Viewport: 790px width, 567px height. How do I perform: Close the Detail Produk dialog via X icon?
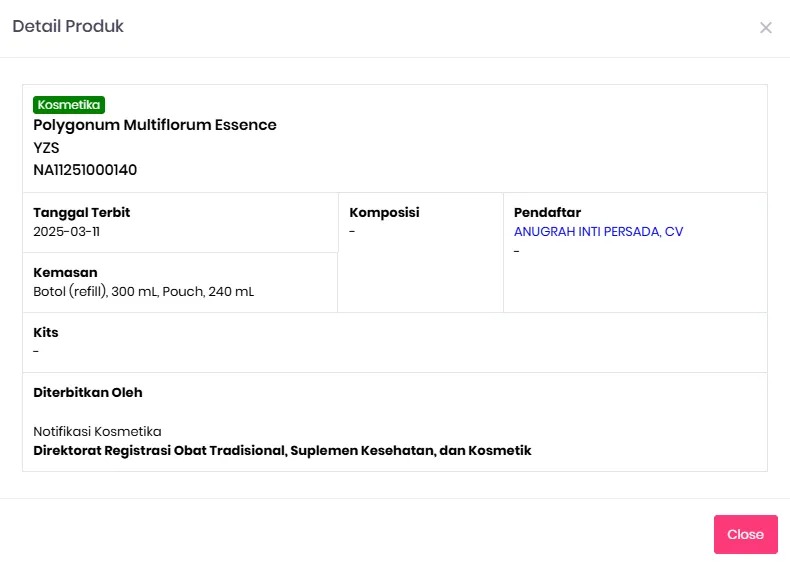click(x=766, y=28)
